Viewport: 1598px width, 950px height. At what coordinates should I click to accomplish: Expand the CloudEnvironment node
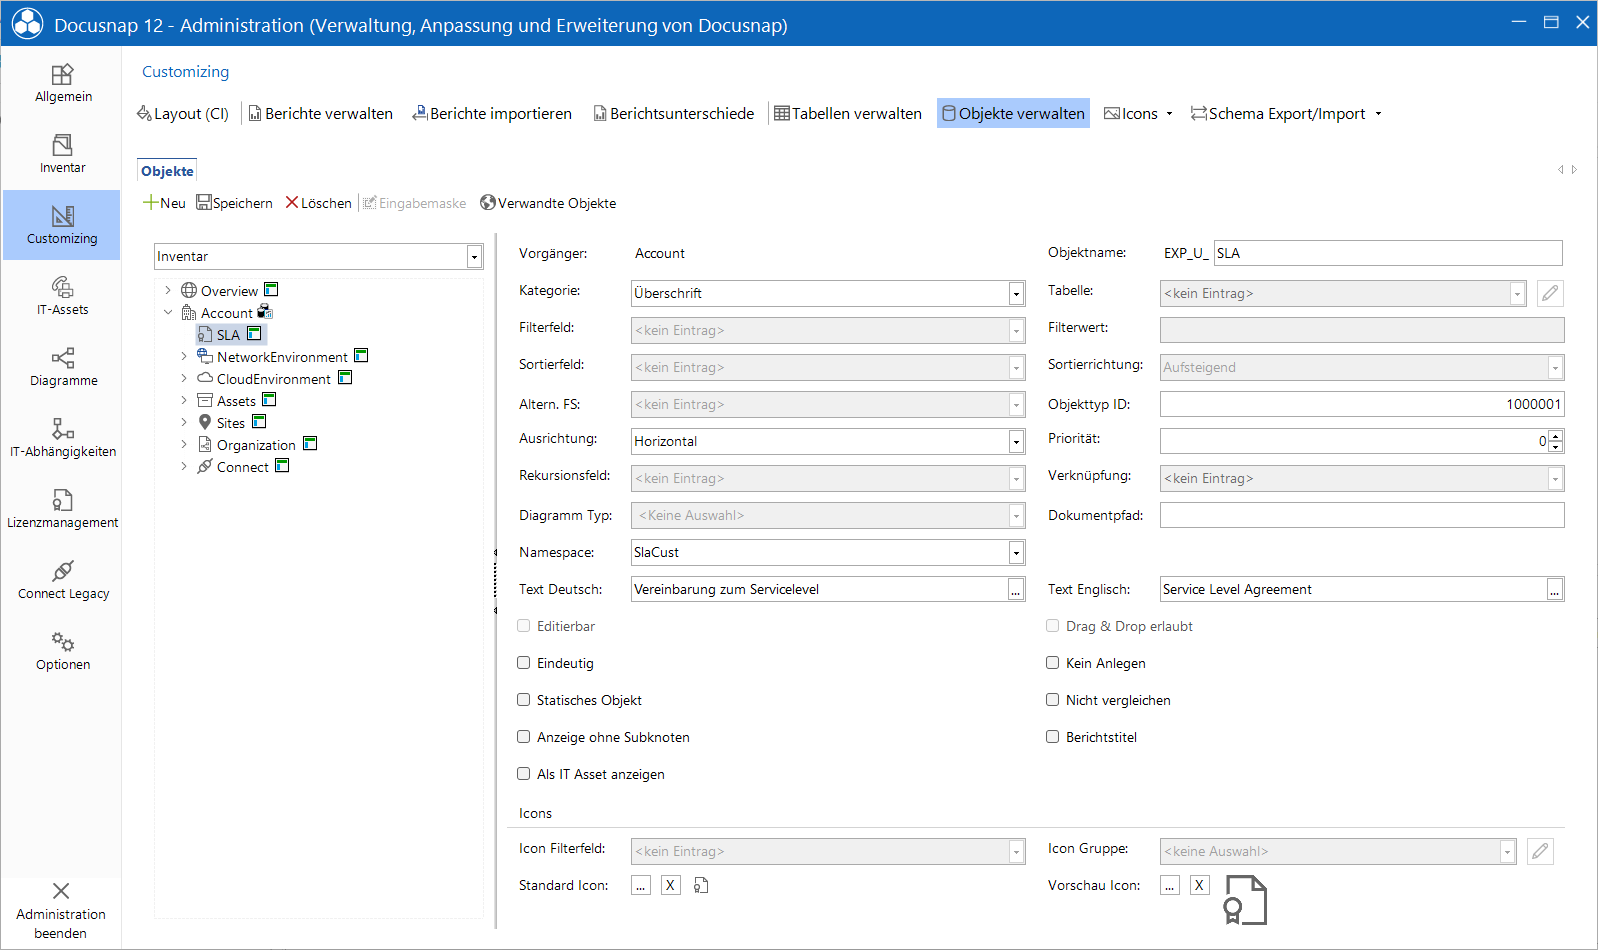184,379
